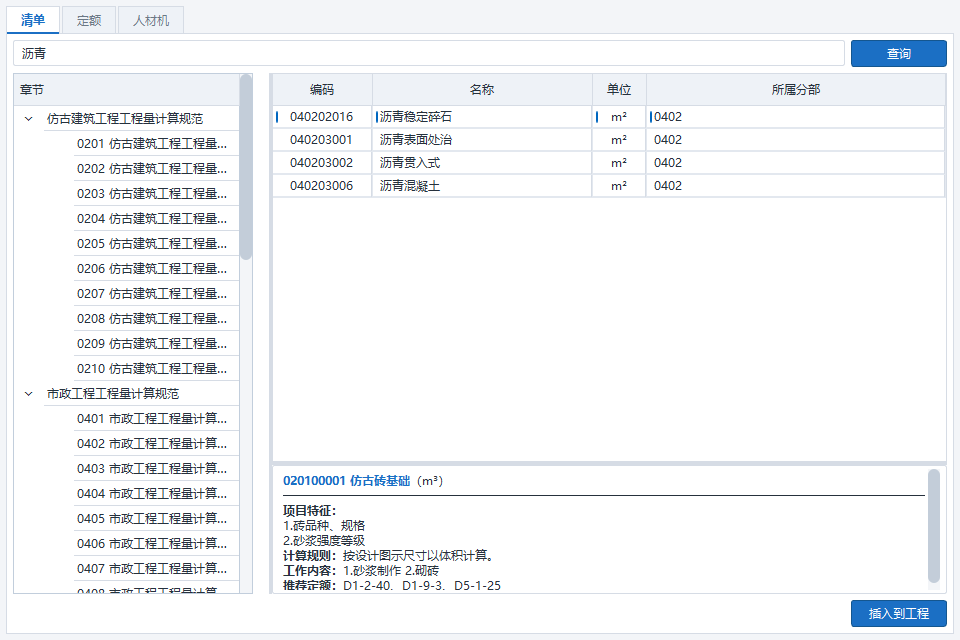Click the 020100001 仿古砖基础 detail title
The width and height of the screenshot is (960, 640).
coord(347,481)
